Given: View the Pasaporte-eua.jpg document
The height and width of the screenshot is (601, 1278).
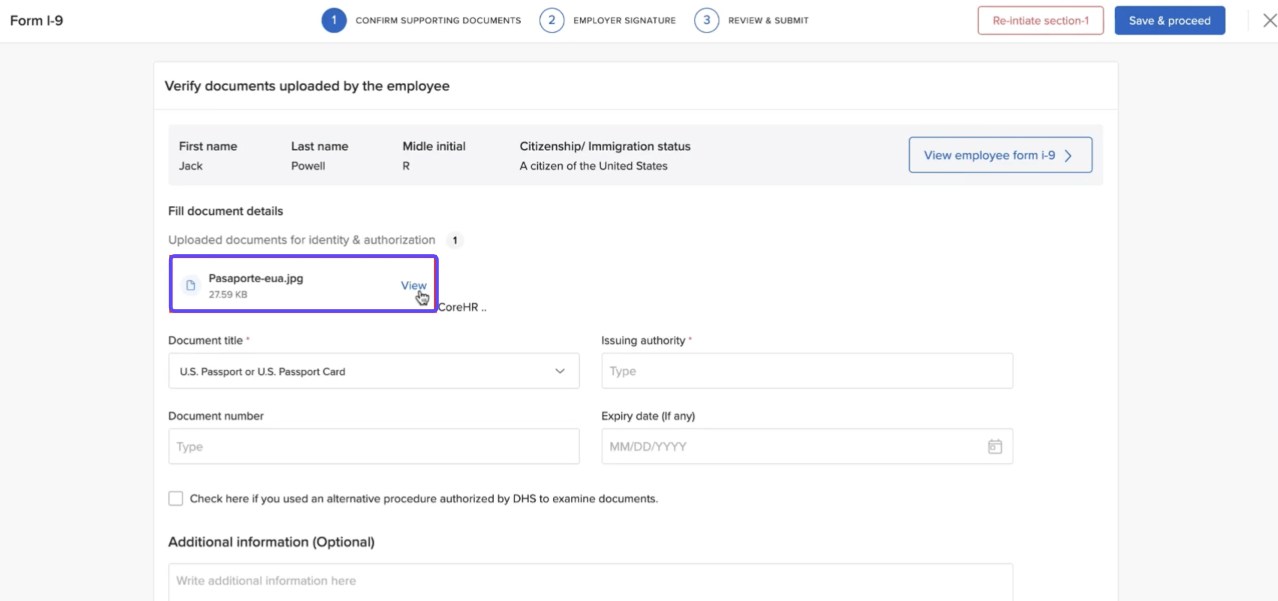Looking at the screenshot, I should point(413,285).
